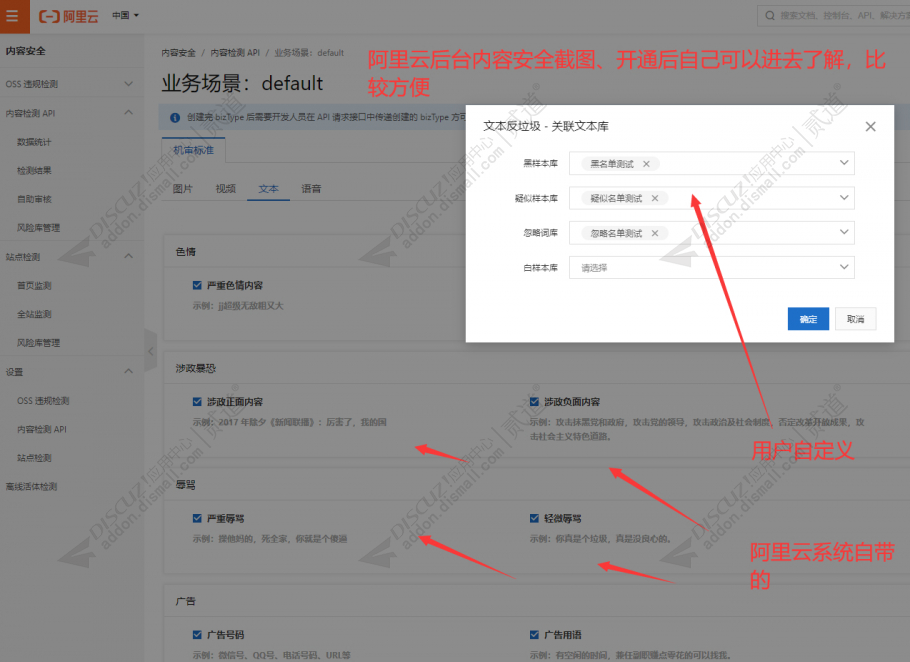910x662 pixels.
Task: Open 内容检测 API under 设置
Action: [42, 429]
